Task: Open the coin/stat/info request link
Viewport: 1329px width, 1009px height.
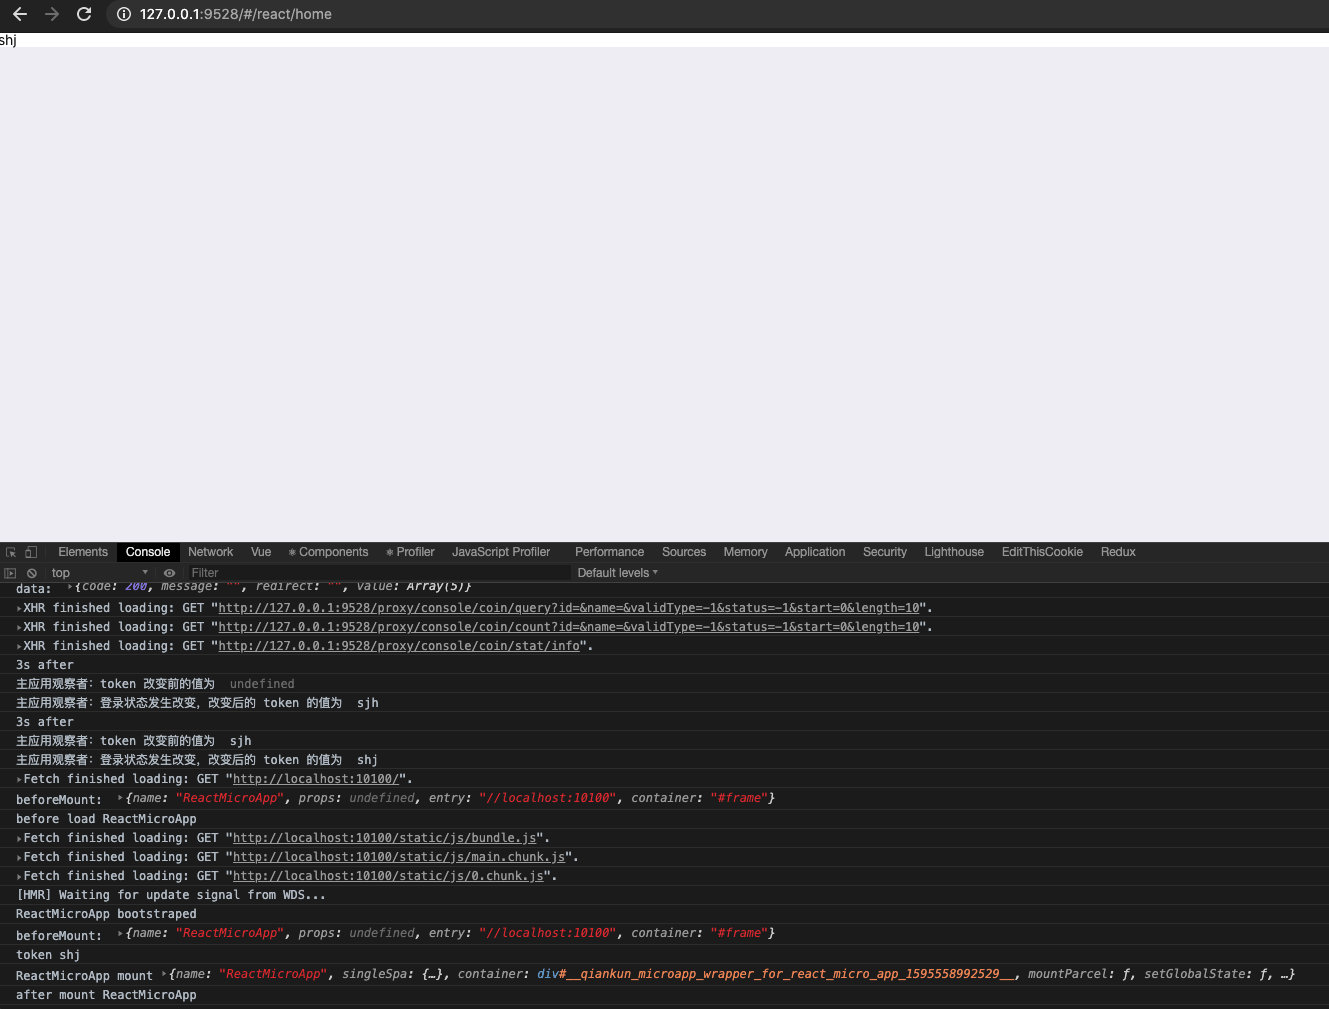Action: [x=398, y=646]
